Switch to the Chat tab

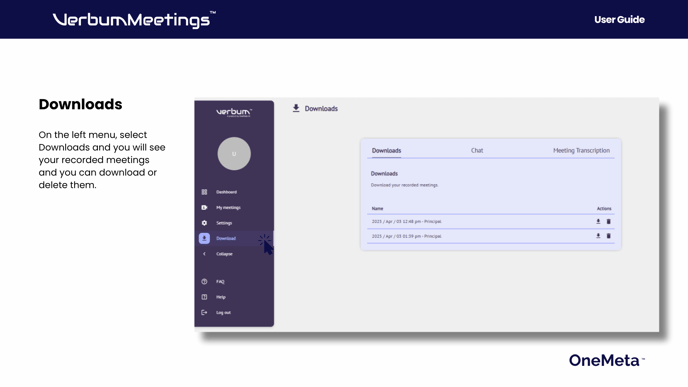pos(477,150)
